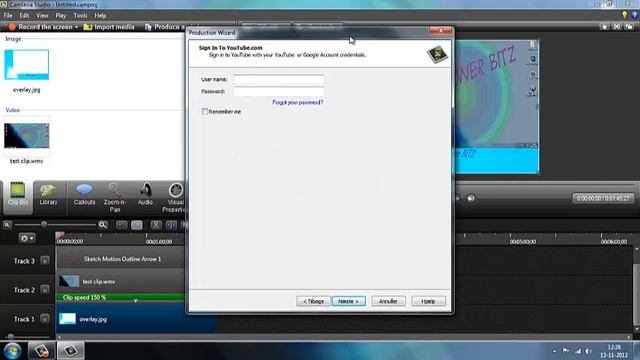This screenshot has width=640, height=360.
Task: Select the test clip.wmv clip on Track 2
Action: coord(122,282)
